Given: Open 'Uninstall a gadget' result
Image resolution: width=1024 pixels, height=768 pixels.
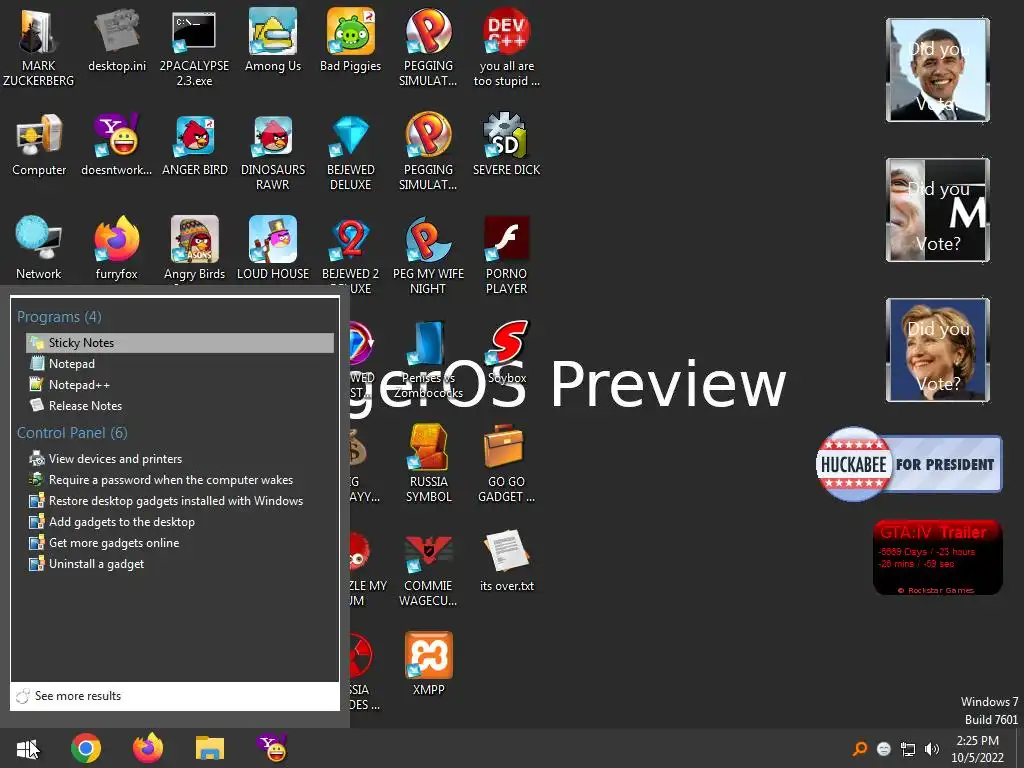Looking at the screenshot, I should point(180,564).
